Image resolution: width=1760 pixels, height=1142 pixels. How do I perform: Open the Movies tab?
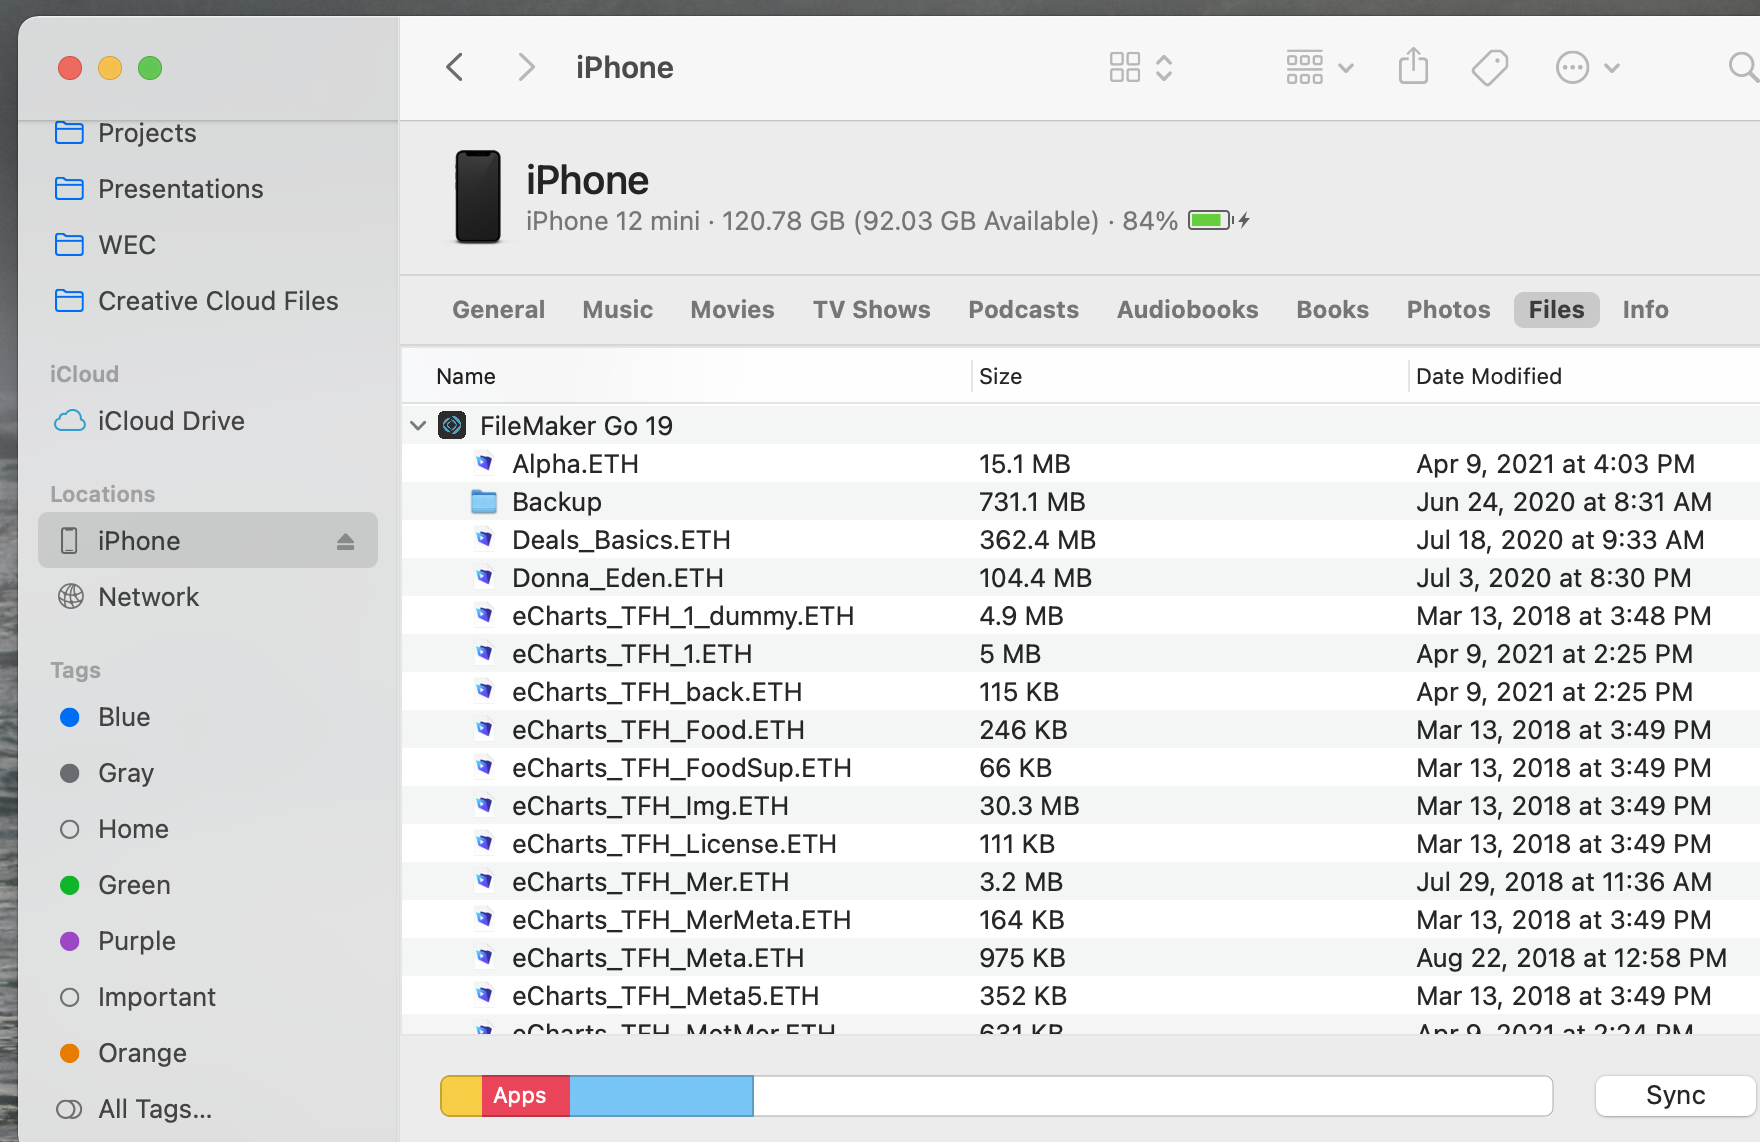point(732,310)
